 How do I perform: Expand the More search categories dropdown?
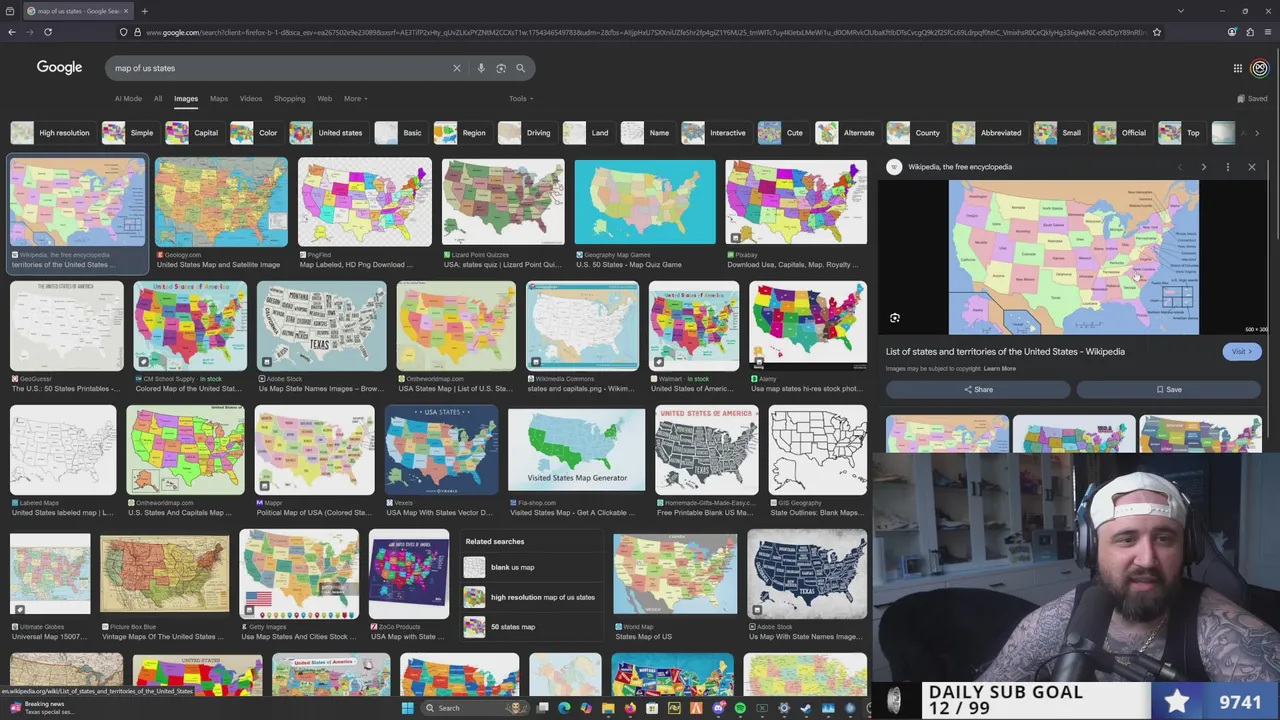[355, 99]
